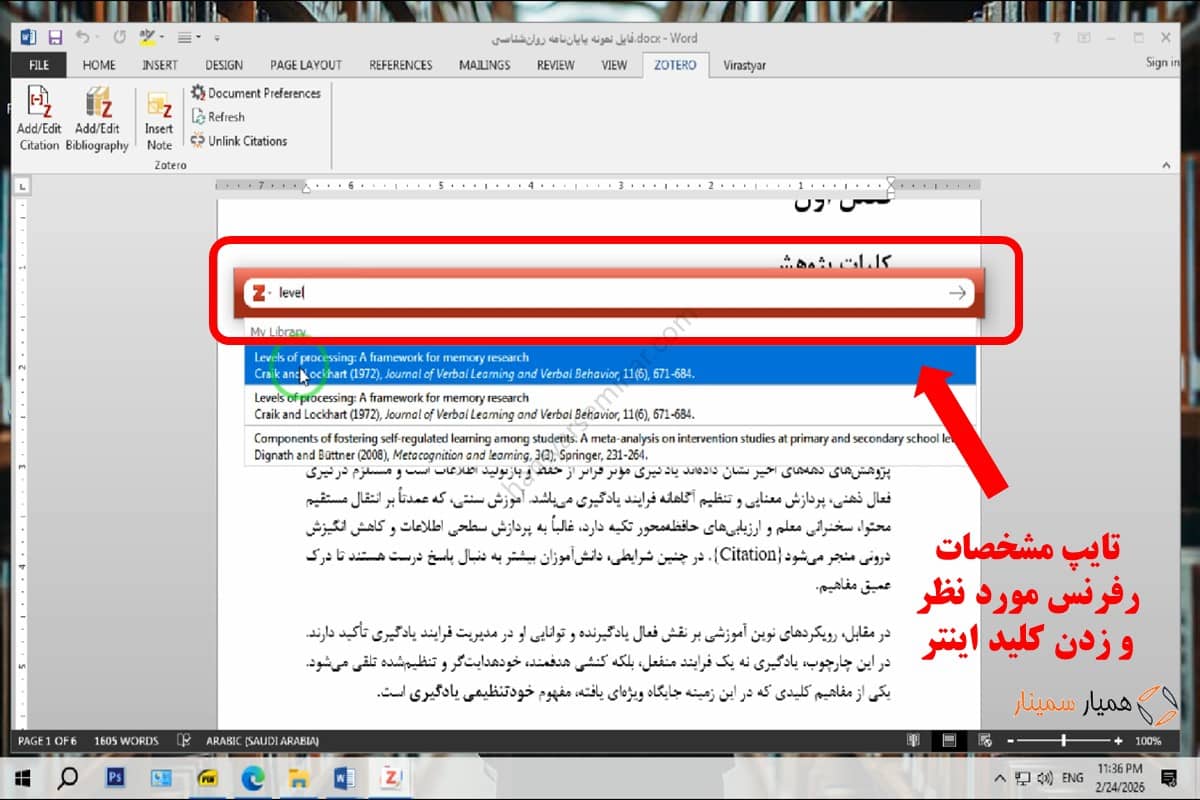Switch to Print Layout view

coord(948,741)
